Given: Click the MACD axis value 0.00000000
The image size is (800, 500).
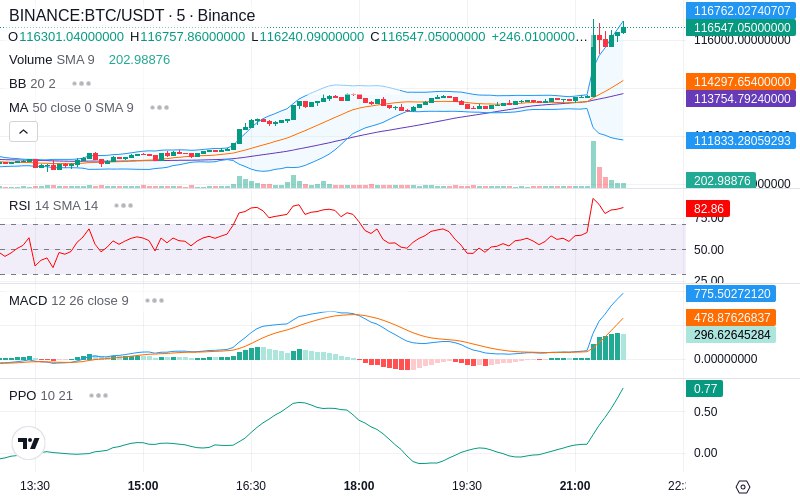Looking at the screenshot, I should click(725, 359).
